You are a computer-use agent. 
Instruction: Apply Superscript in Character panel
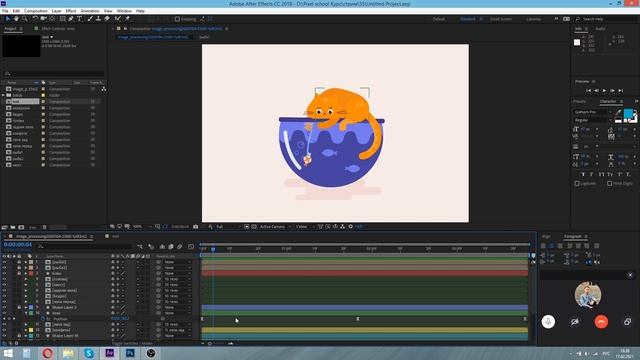620,174
